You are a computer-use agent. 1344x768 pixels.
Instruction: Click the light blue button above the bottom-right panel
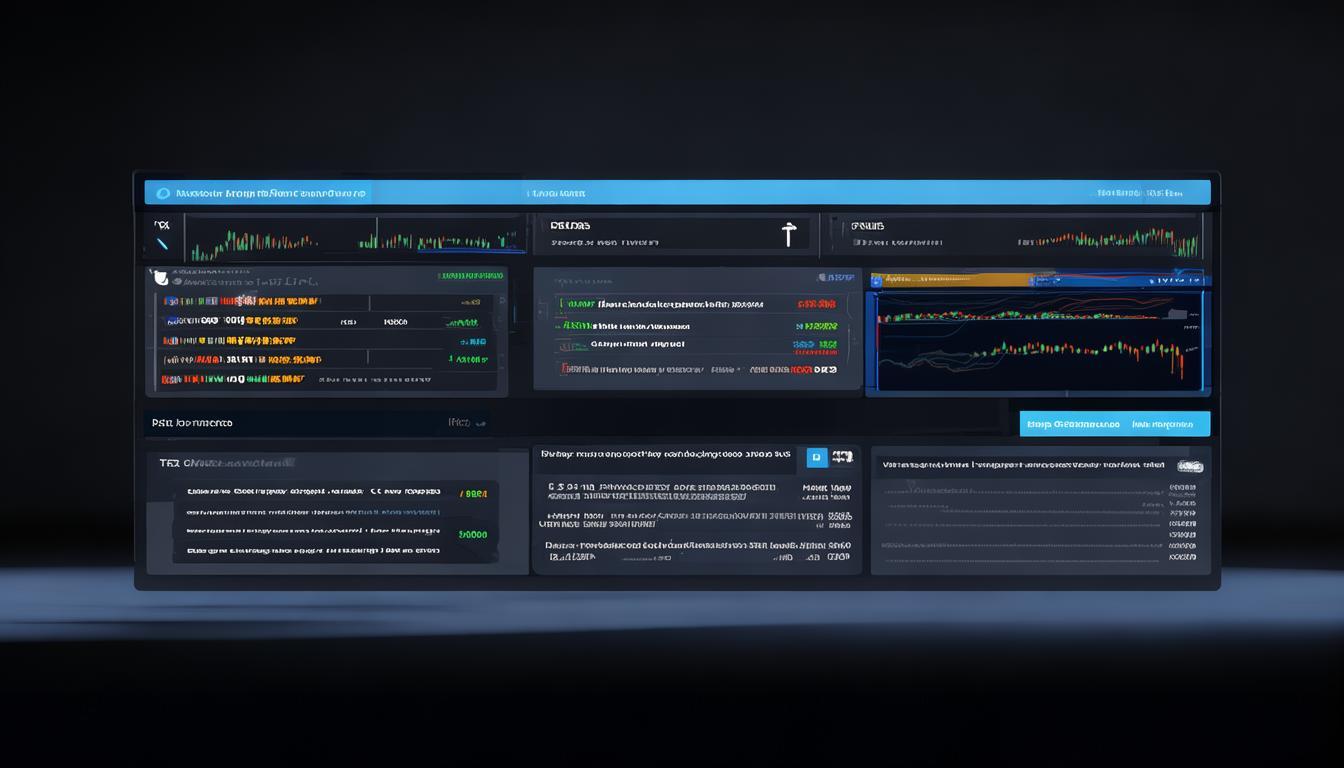1114,424
